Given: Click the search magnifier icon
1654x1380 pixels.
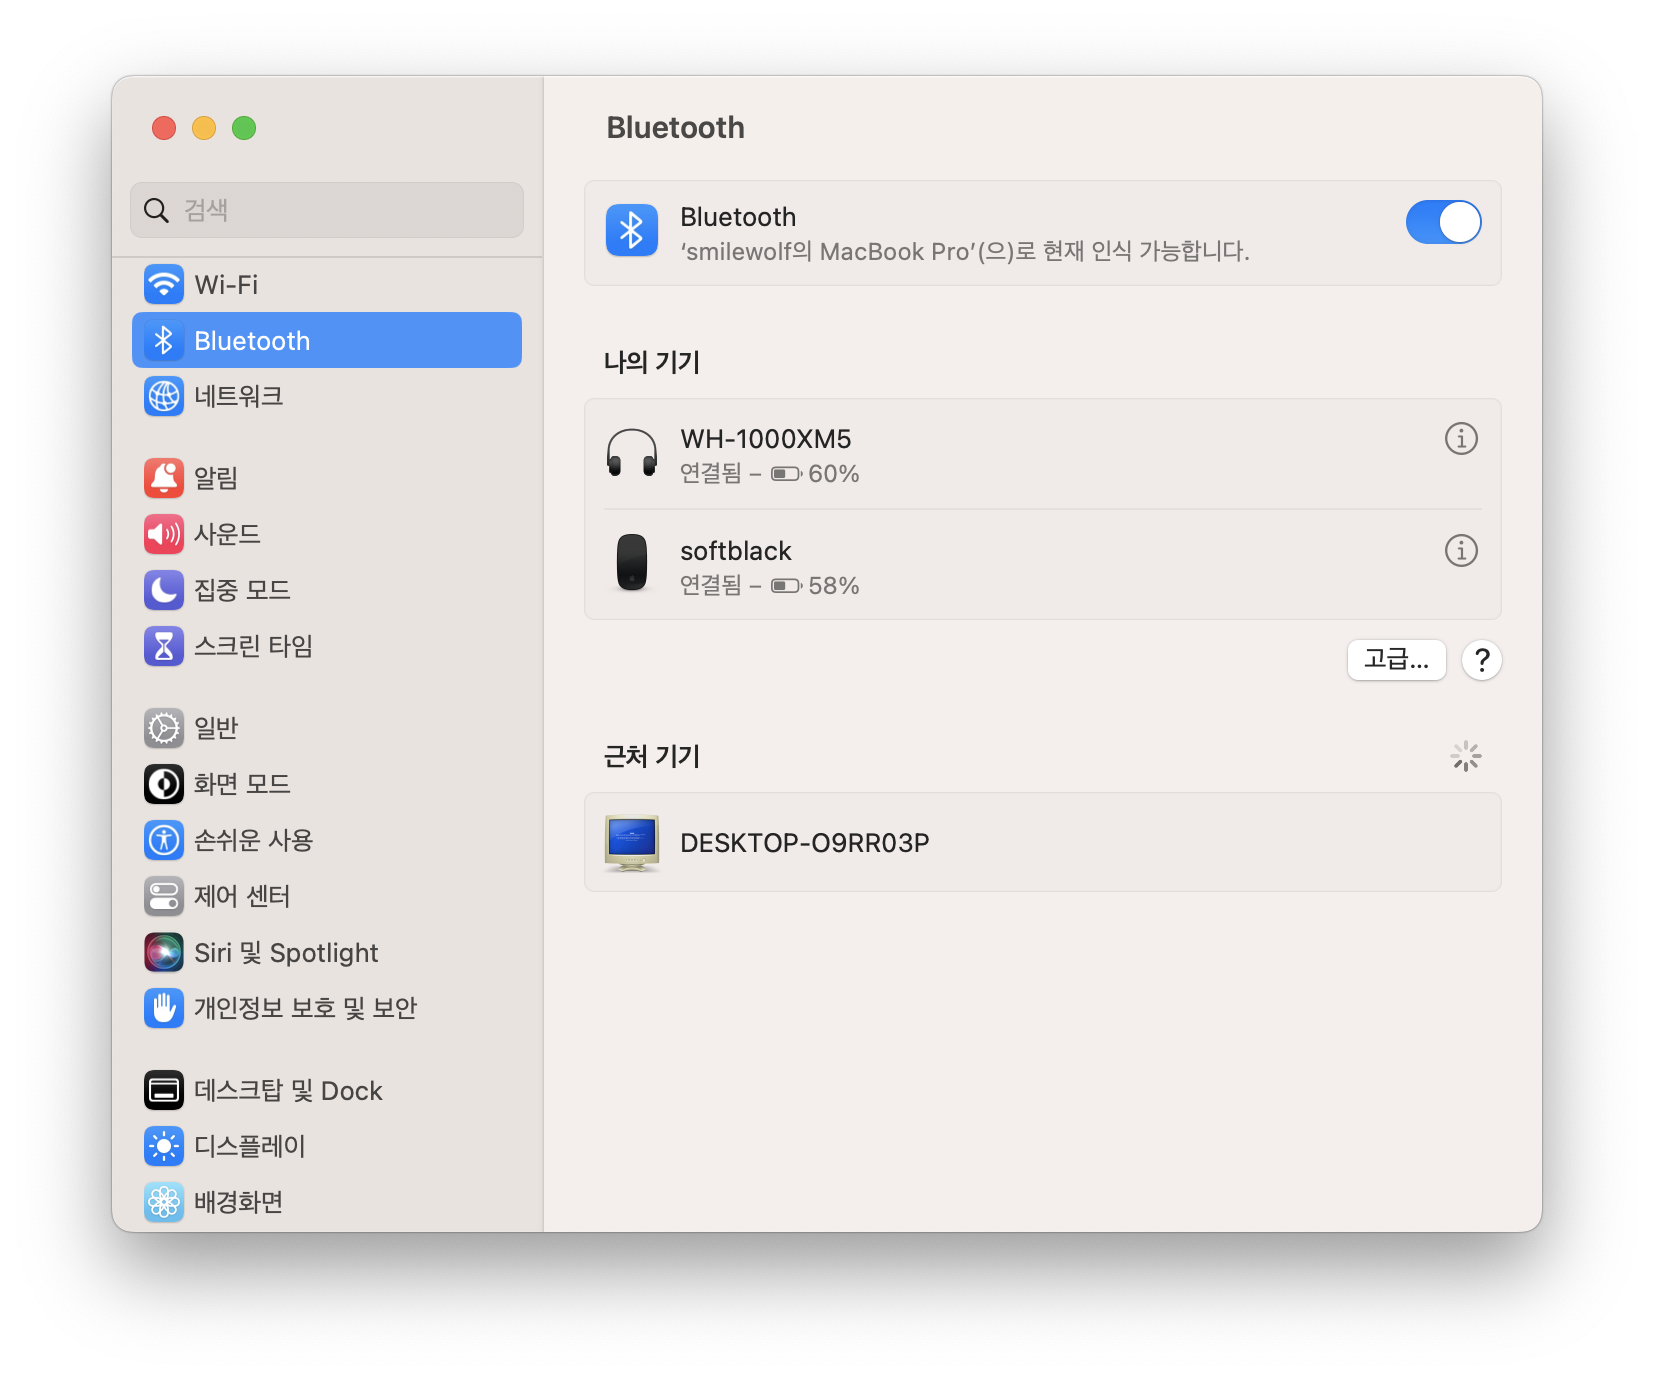Looking at the screenshot, I should point(156,210).
